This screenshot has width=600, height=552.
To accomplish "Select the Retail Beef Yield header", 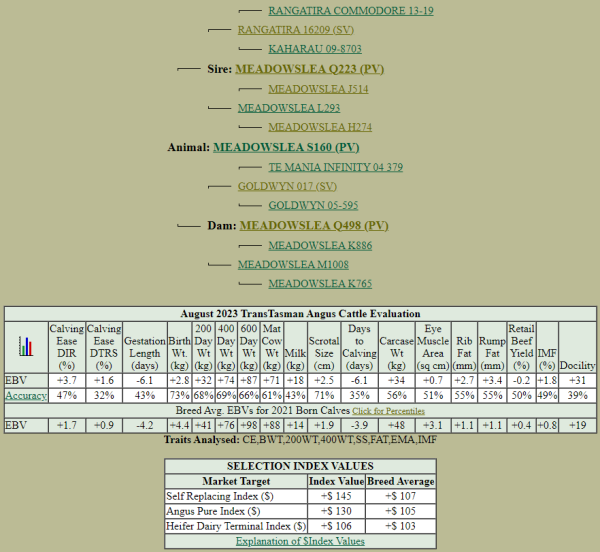I will click(521, 347).
